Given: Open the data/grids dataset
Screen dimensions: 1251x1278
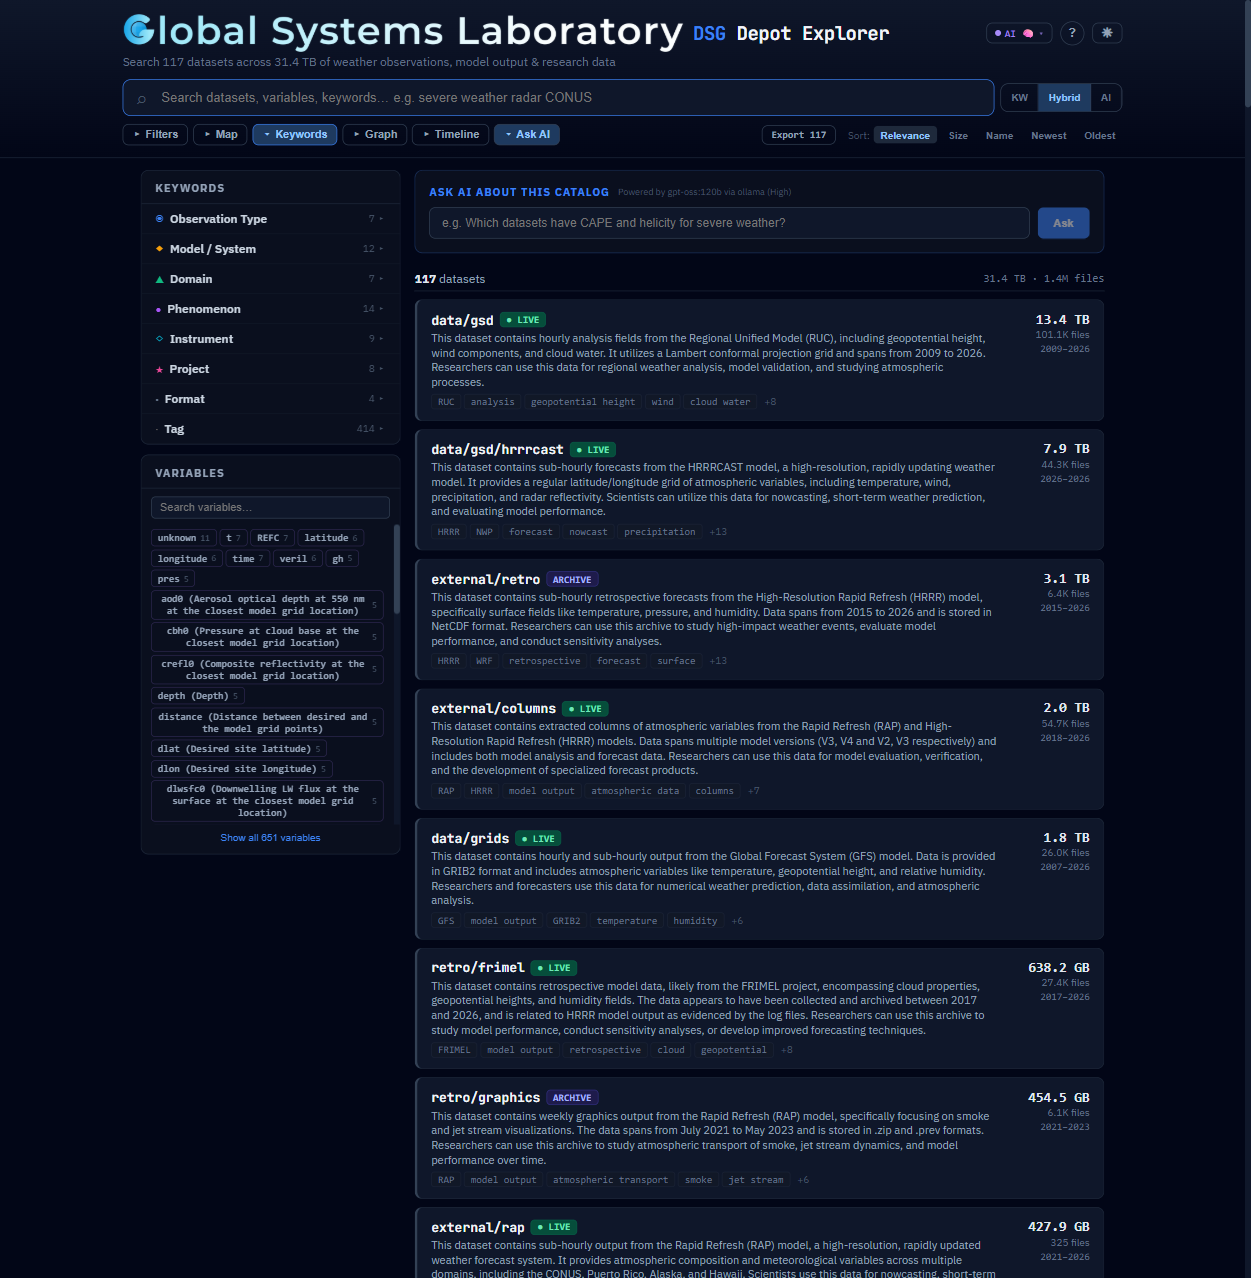Looking at the screenshot, I should click(470, 838).
